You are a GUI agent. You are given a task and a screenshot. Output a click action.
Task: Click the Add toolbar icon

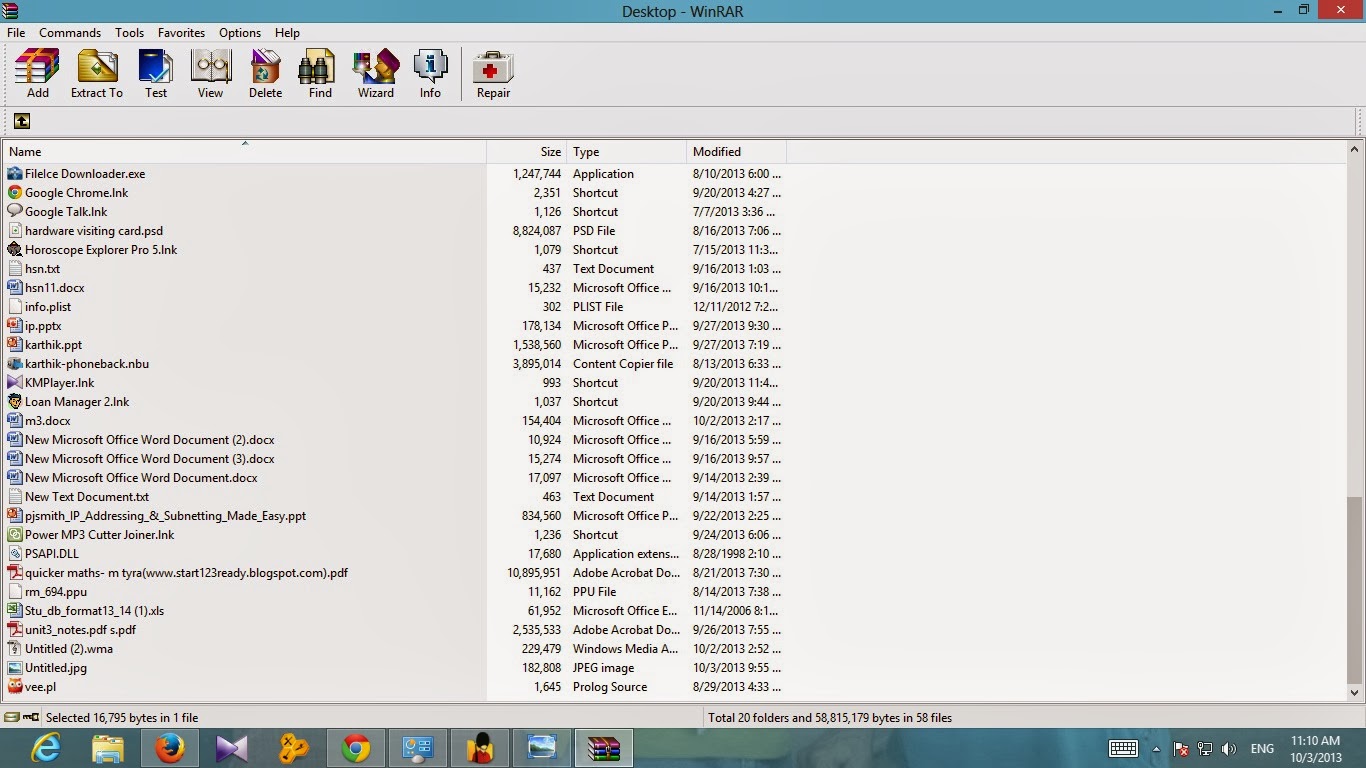[38, 67]
